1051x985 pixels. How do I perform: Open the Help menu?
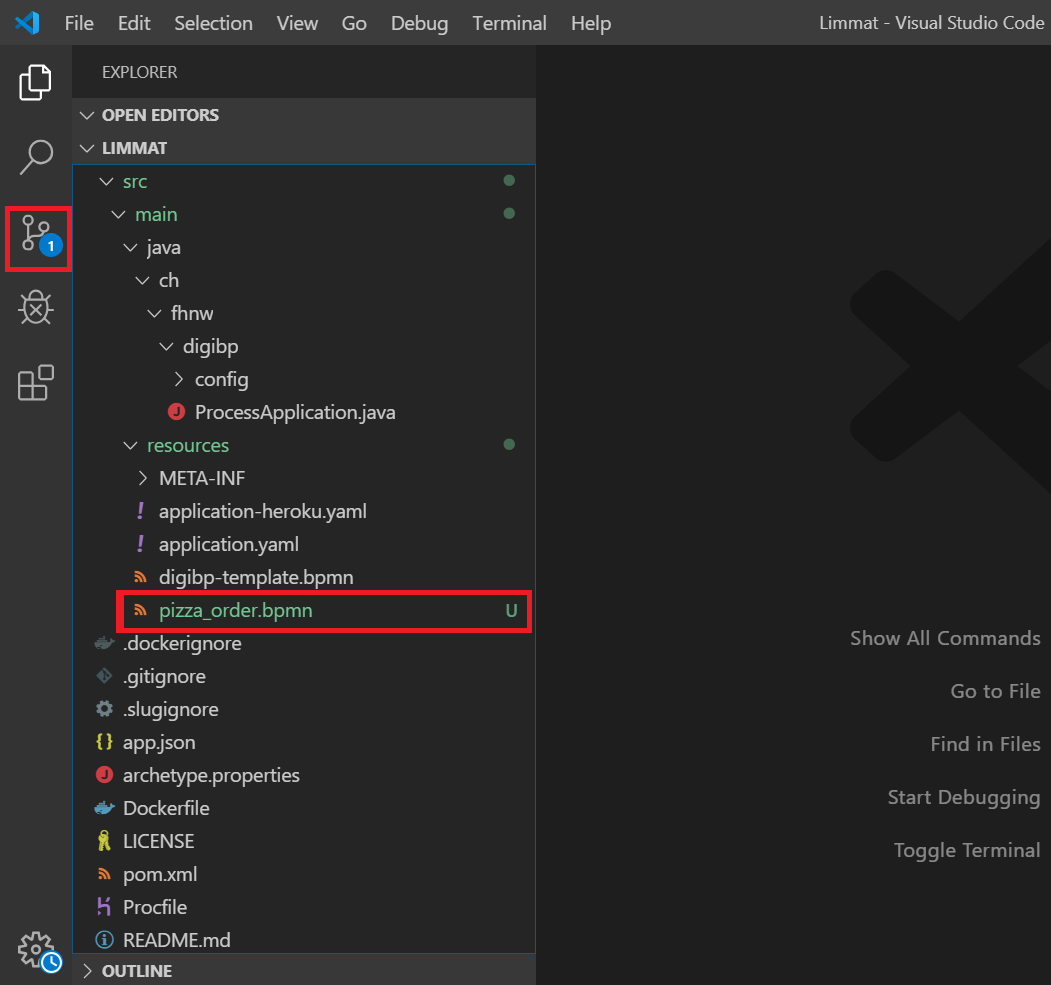pos(591,23)
